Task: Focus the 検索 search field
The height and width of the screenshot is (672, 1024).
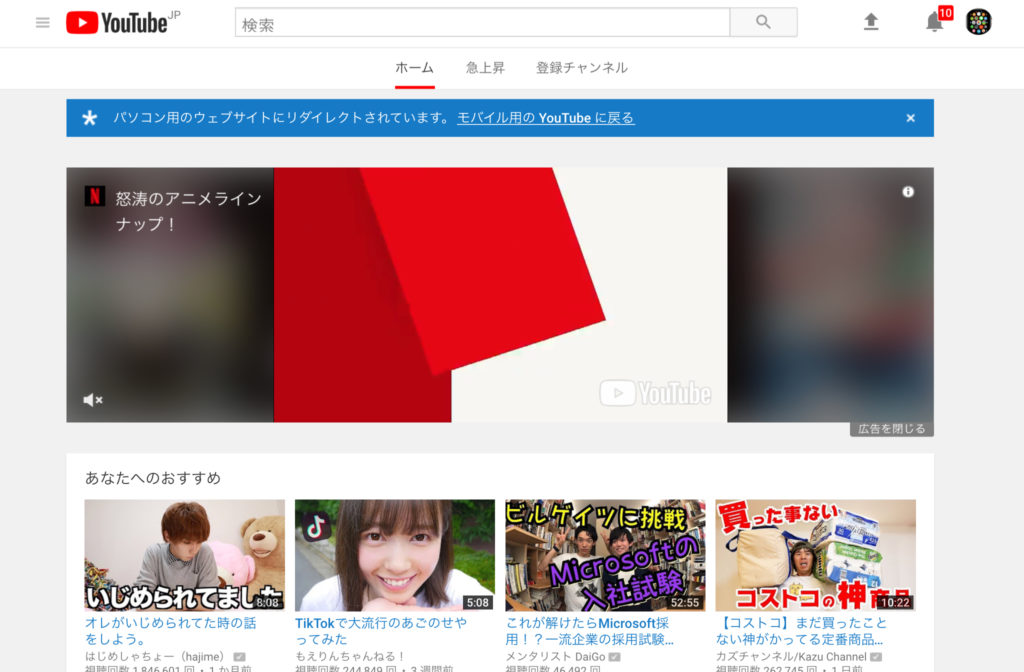Action: pyautogui.click(x=482, y=22)
